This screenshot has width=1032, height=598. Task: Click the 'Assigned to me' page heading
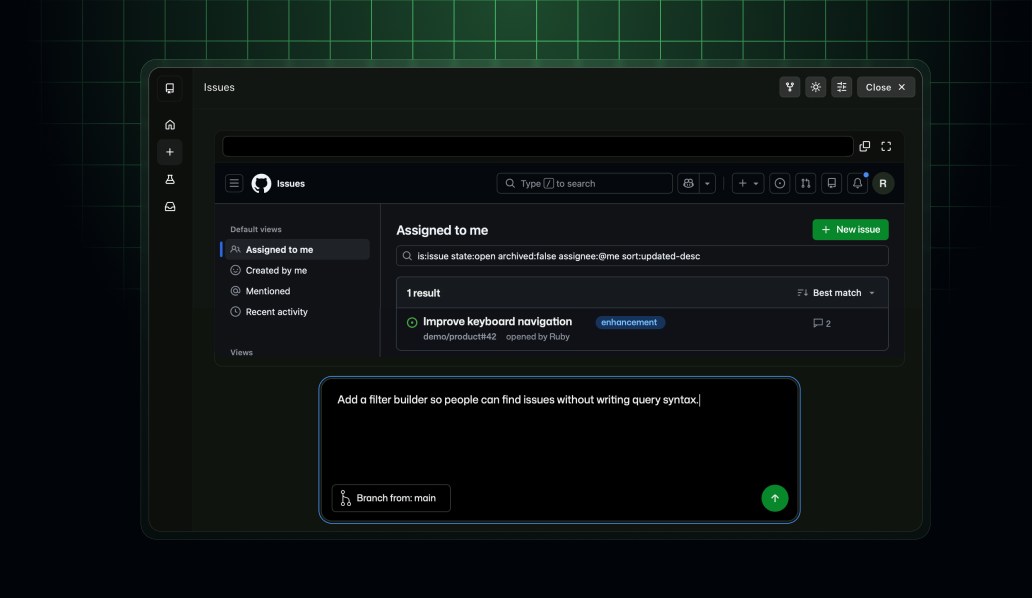tap(442, 230)
